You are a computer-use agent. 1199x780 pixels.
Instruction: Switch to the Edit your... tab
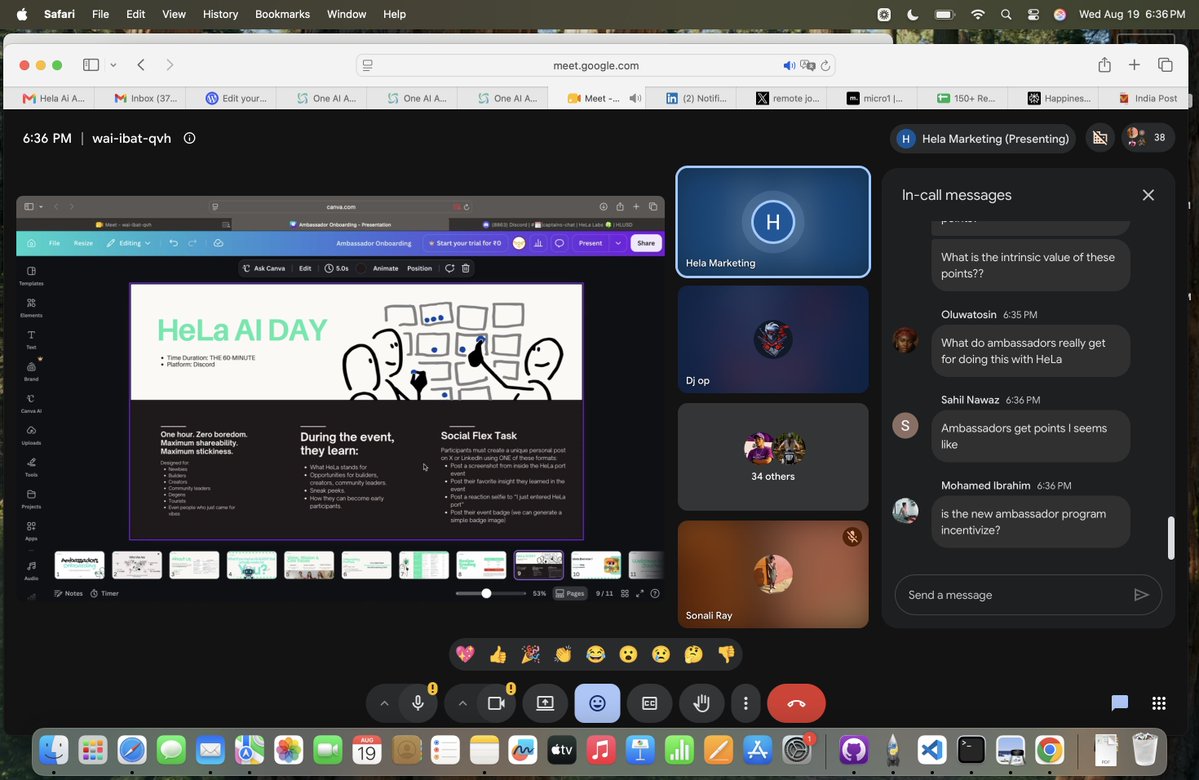[x=236, y=98]
